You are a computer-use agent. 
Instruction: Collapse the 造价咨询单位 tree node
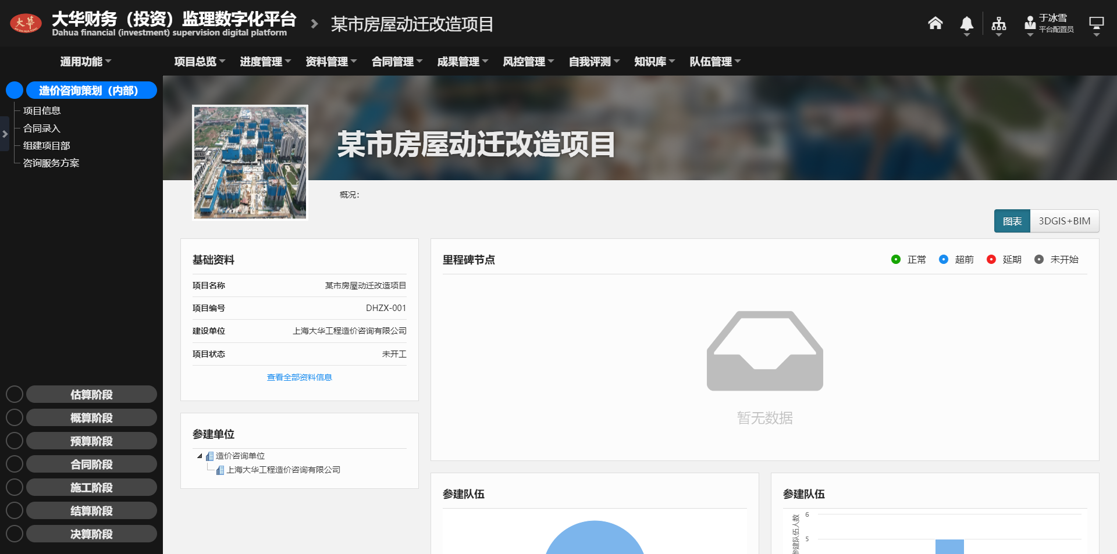coord(199,456)
